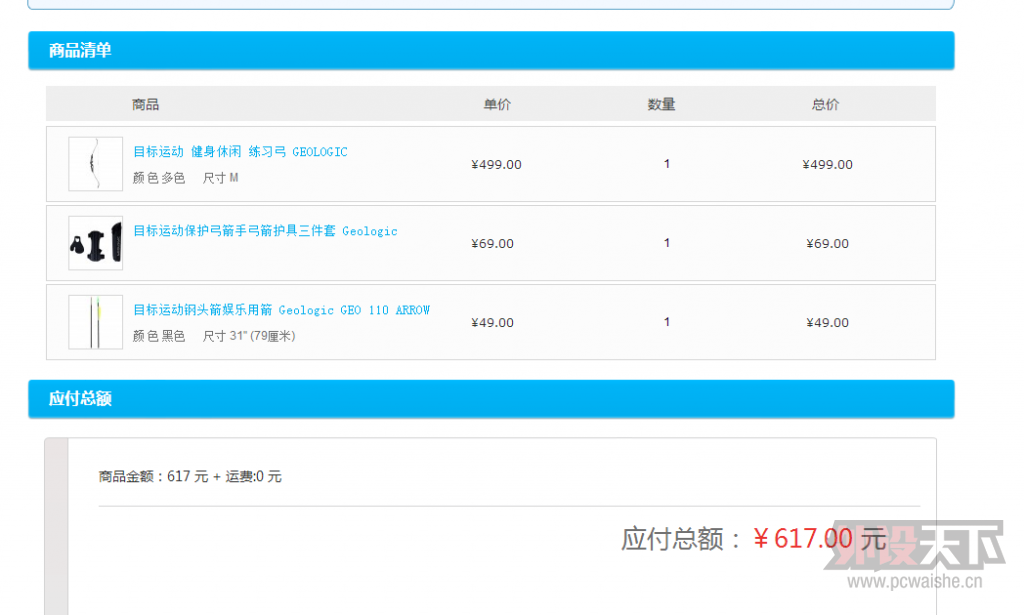Click quantity 1 in the arrow row
This screenshot has width=1024, height=615.
coord(667,322)
